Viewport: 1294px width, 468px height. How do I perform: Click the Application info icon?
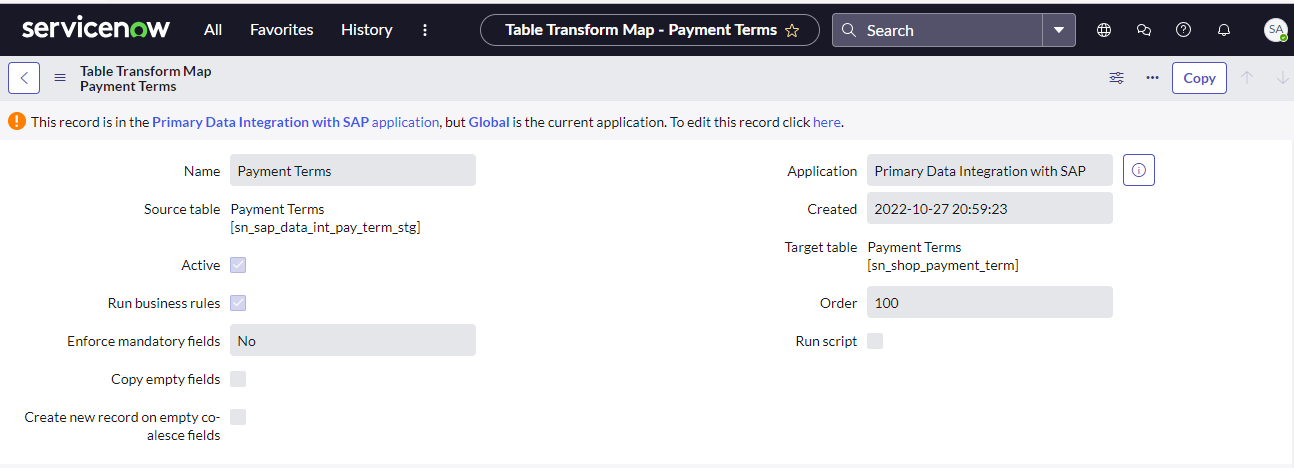click(x=1139, y=171)
